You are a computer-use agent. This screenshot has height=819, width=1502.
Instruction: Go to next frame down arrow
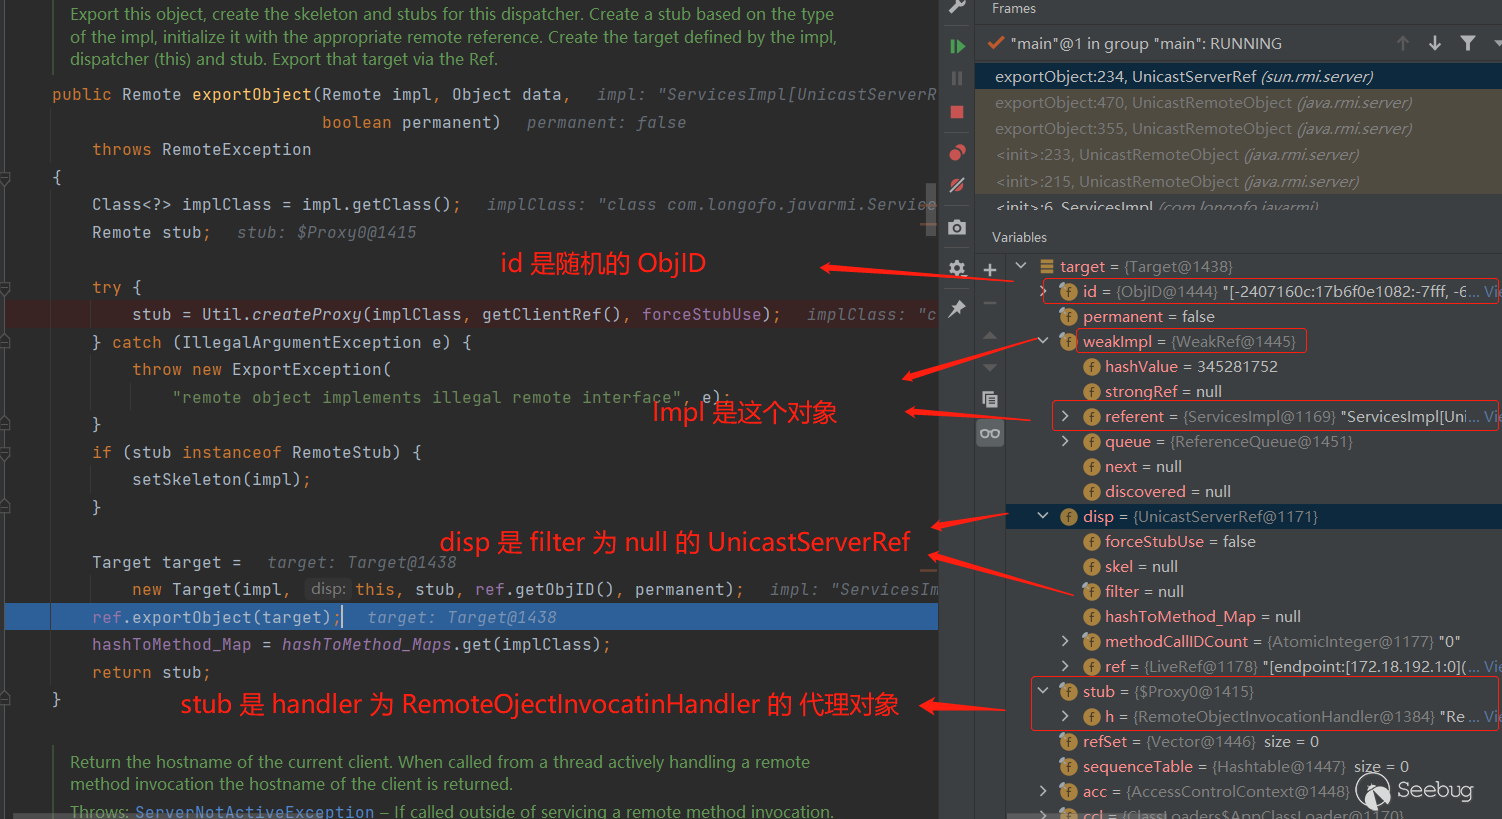click(x=1435, y=43)
